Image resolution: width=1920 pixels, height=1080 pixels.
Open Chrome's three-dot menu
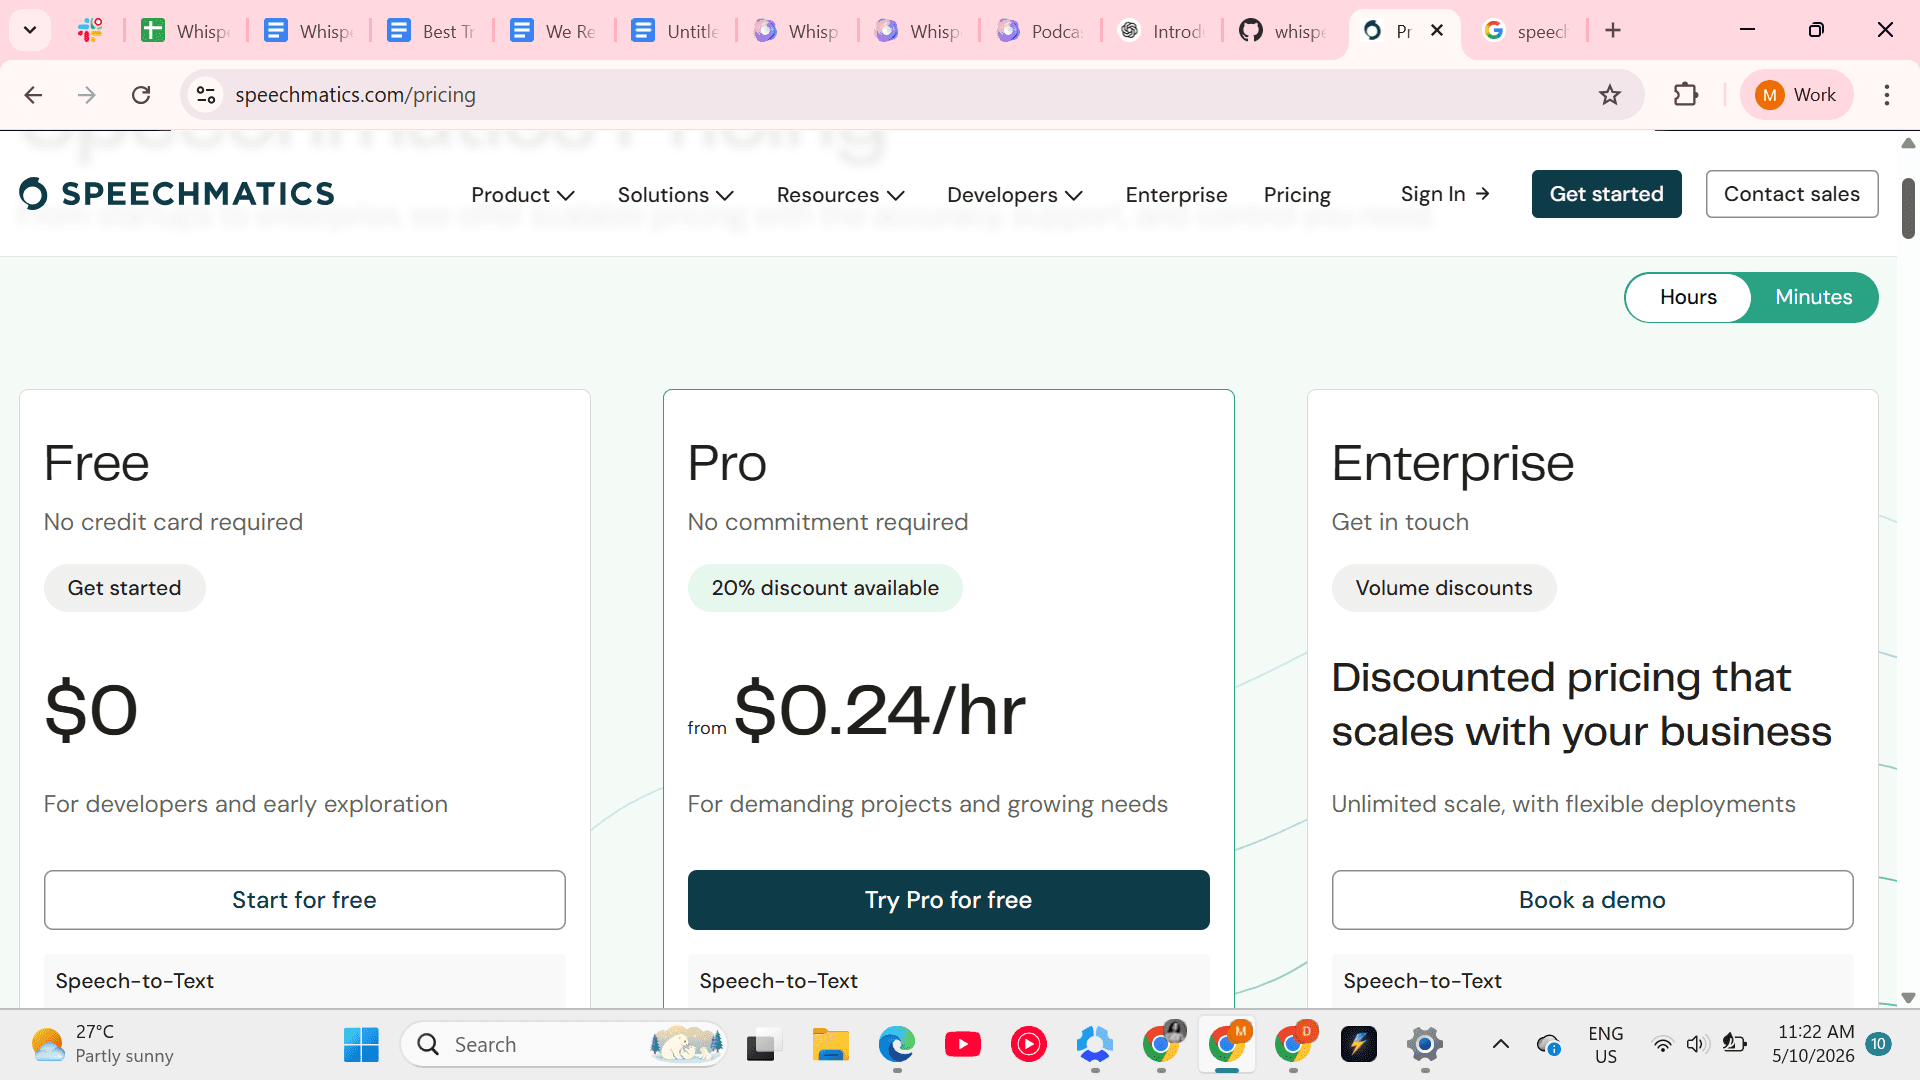[x=1887, y=95]
